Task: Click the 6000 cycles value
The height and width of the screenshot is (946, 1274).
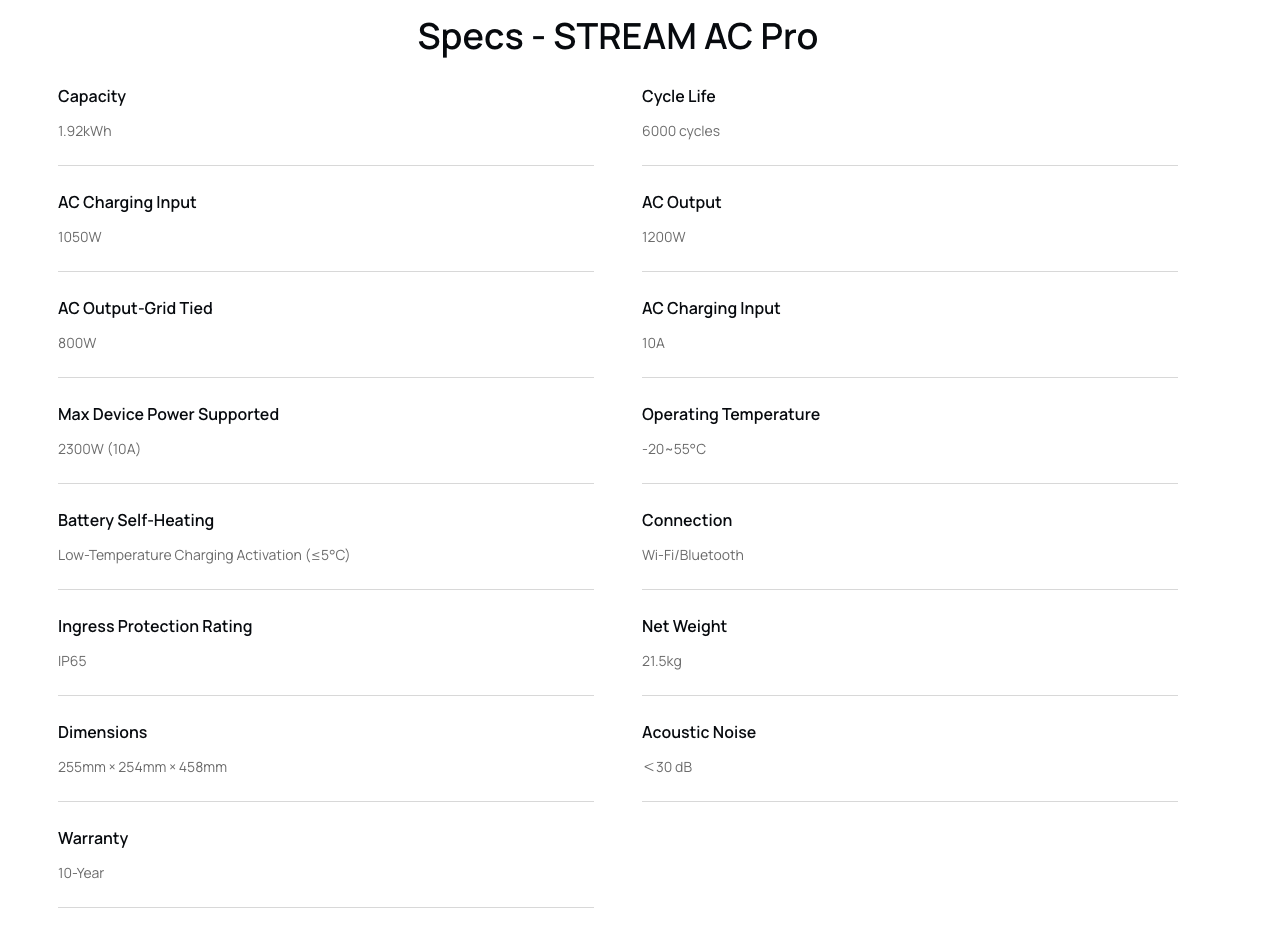Action: tap(681, 131)
